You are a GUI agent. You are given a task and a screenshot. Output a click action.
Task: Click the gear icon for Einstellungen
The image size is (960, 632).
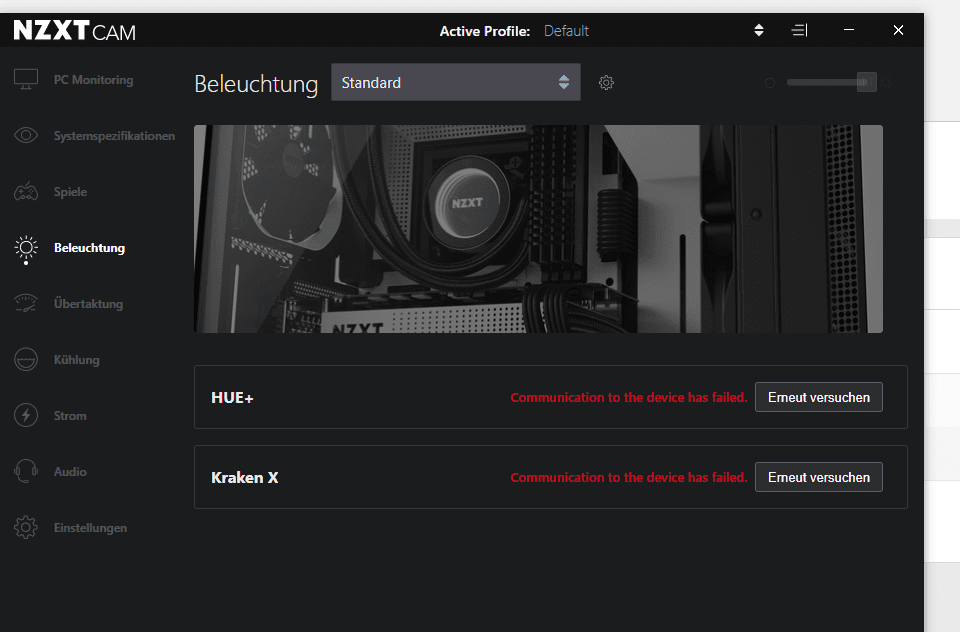(26, 527)
